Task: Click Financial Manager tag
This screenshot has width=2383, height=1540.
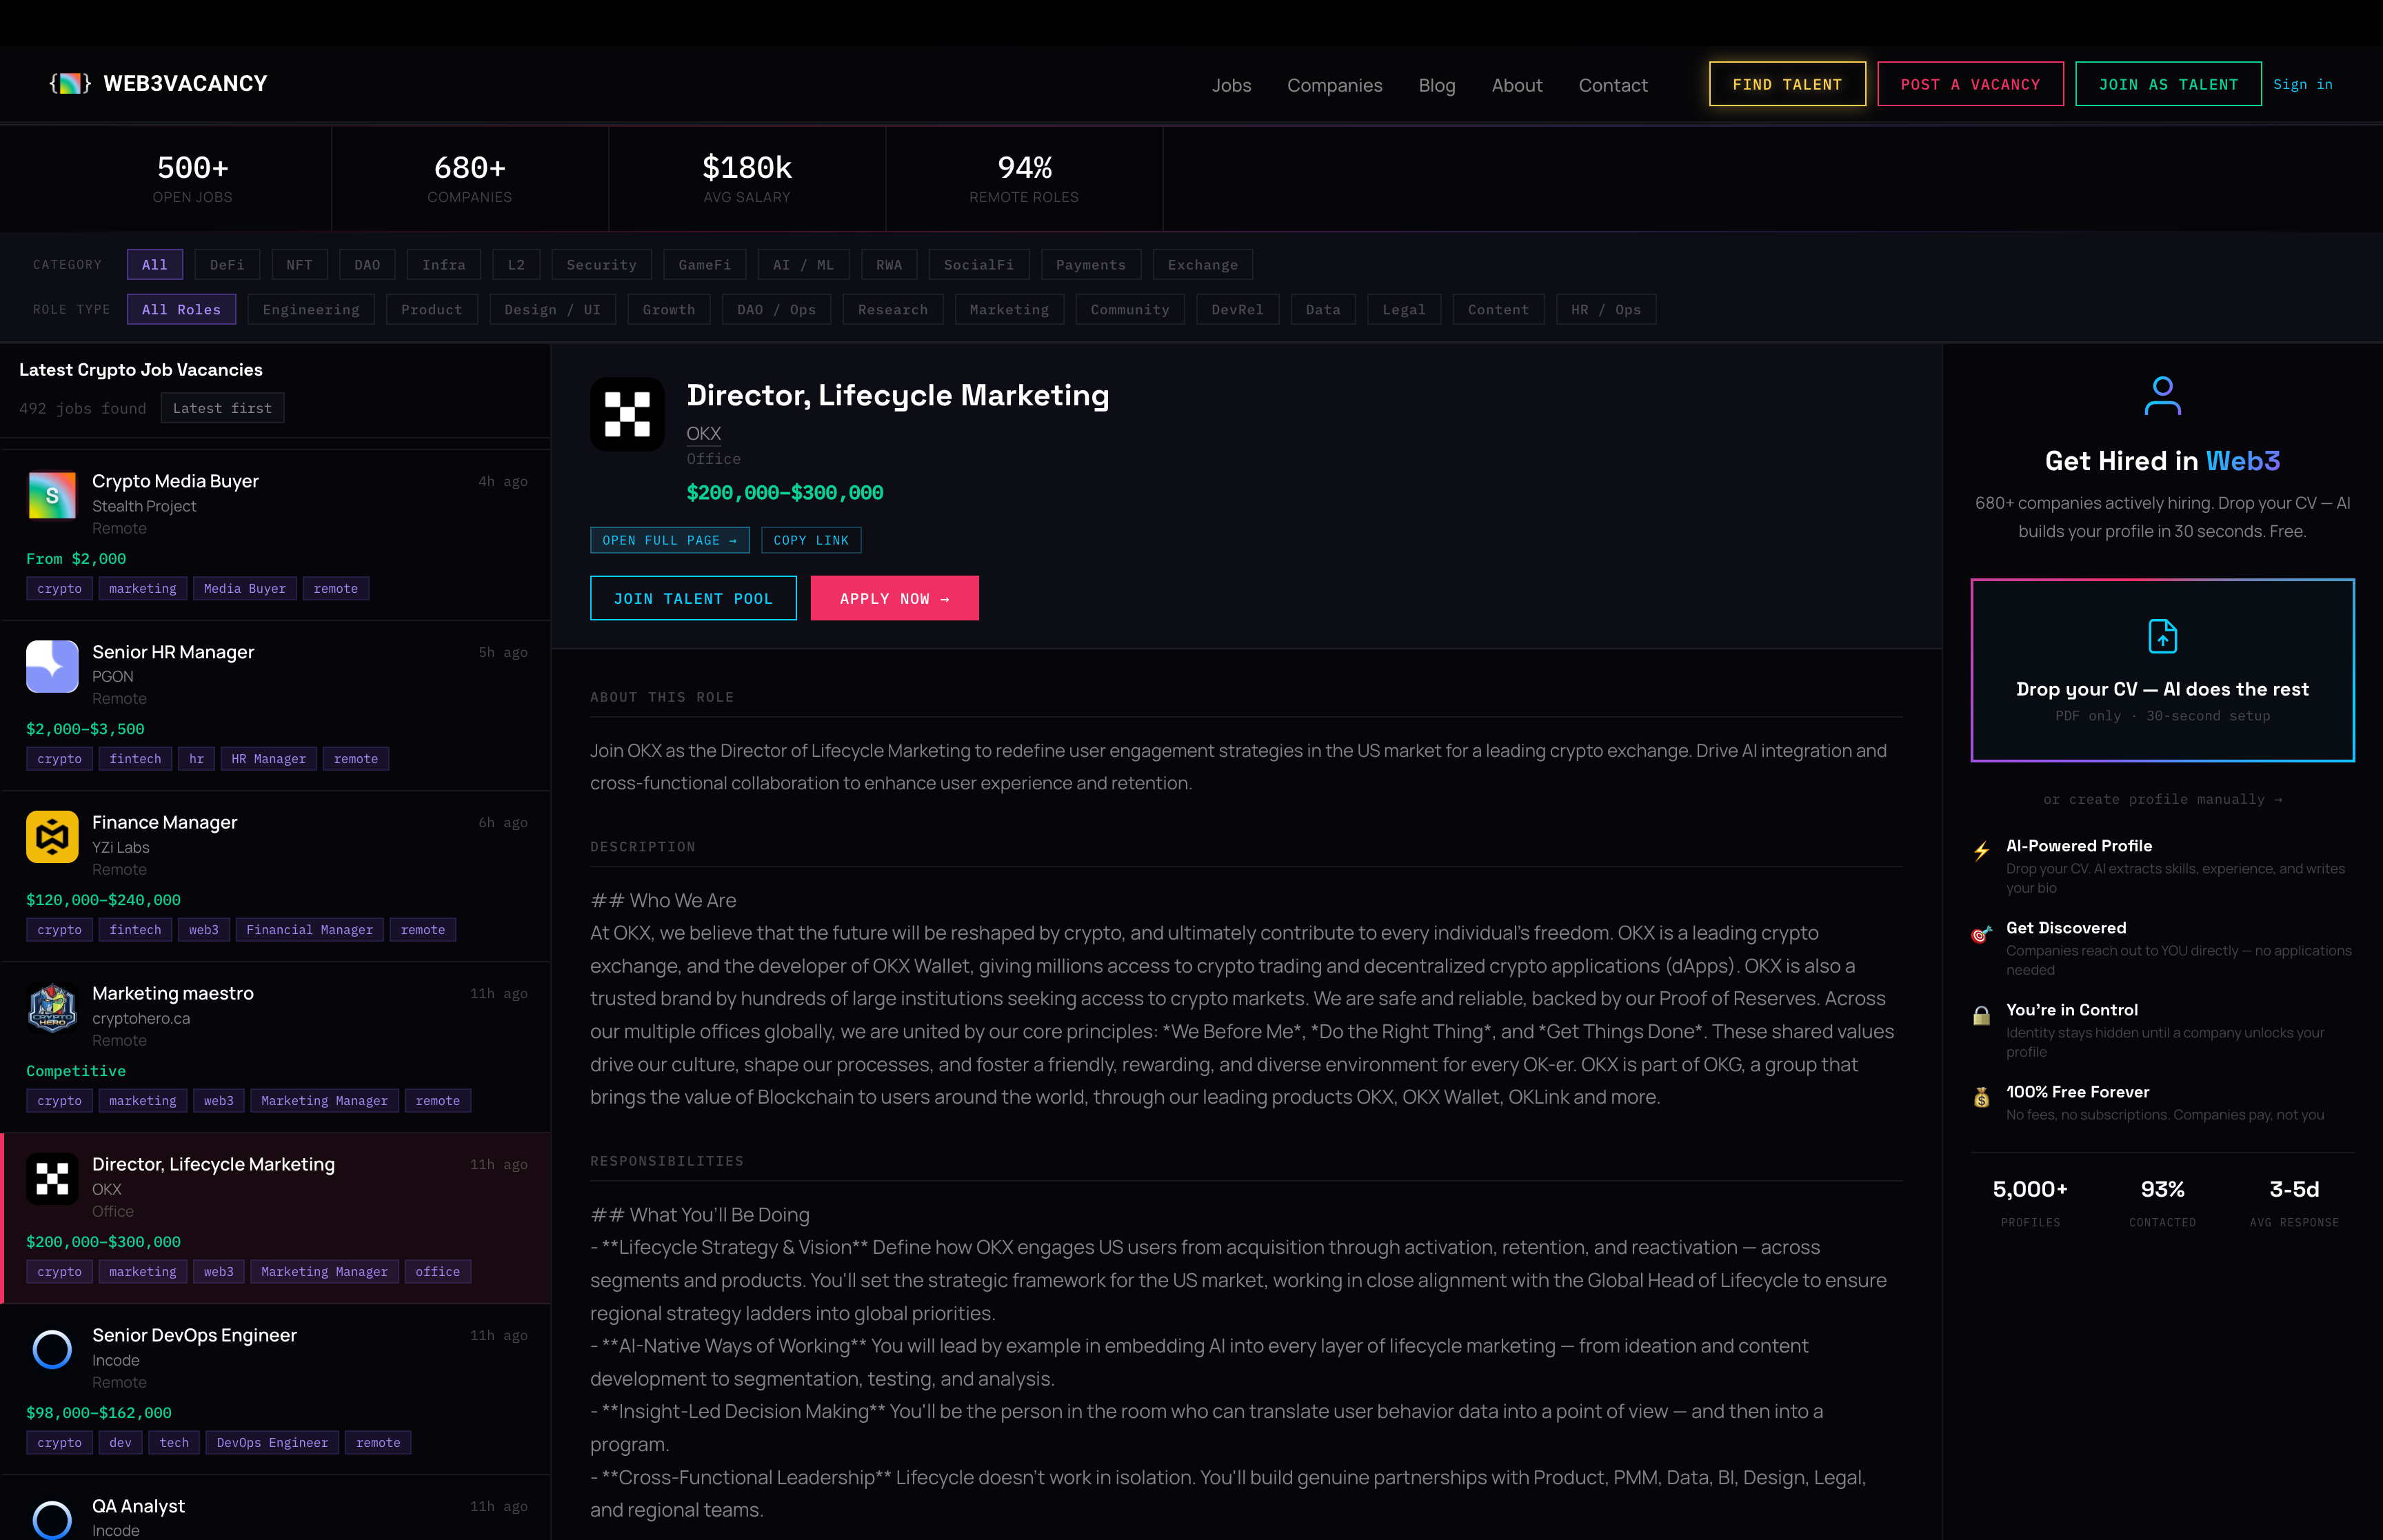Action: [x=309, y=930]
